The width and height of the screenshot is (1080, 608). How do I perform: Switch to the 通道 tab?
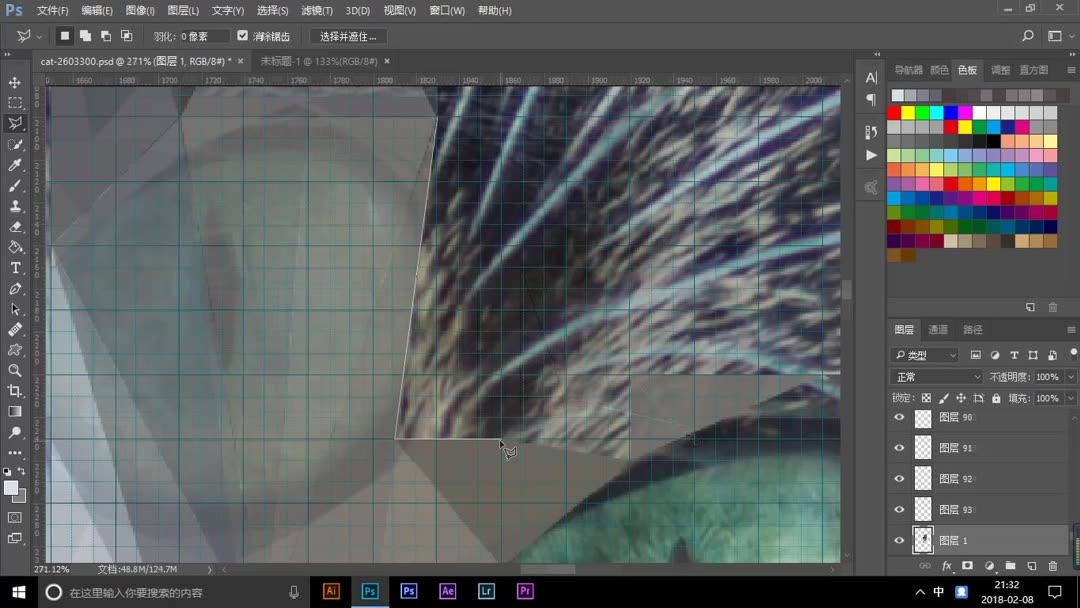(938, 329)
